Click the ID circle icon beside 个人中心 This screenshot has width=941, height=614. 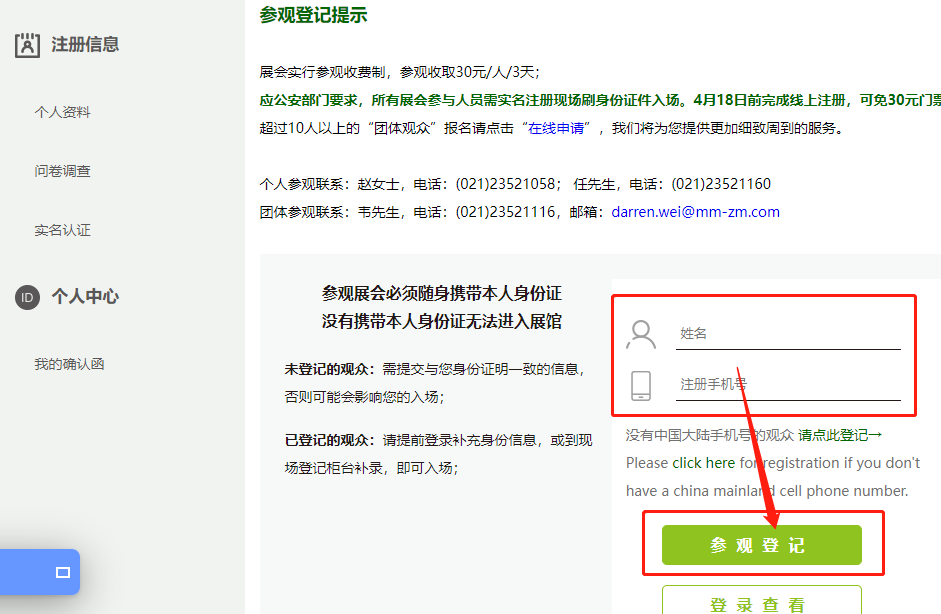pos(28,298)
